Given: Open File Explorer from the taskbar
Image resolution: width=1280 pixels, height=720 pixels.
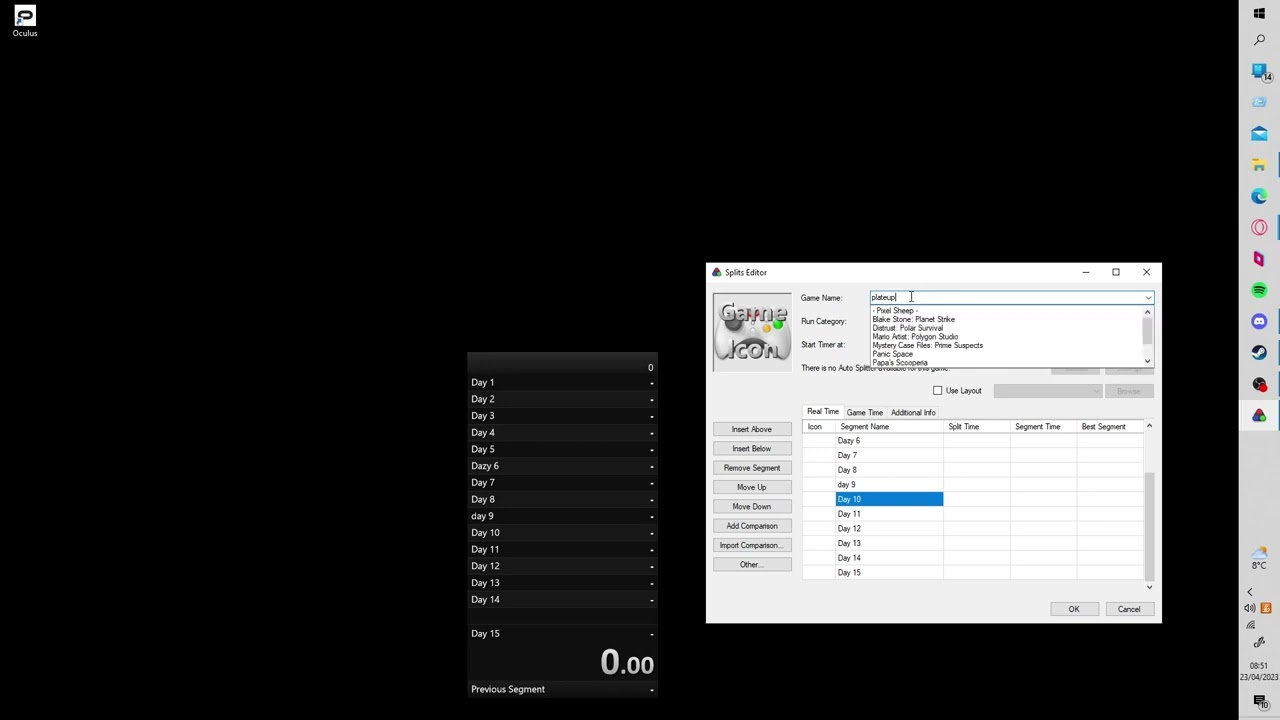Looking at the screenshot, I should 1259,164.
